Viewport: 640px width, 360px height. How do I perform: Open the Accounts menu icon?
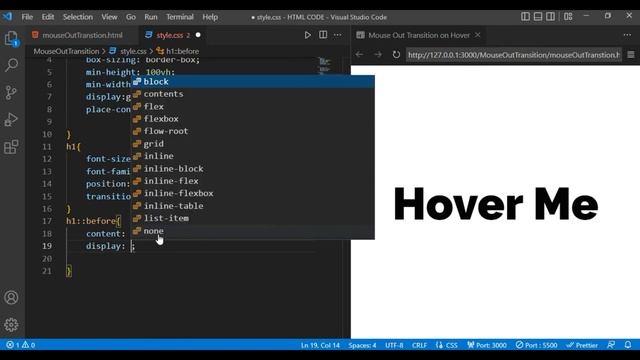(11, 298)
